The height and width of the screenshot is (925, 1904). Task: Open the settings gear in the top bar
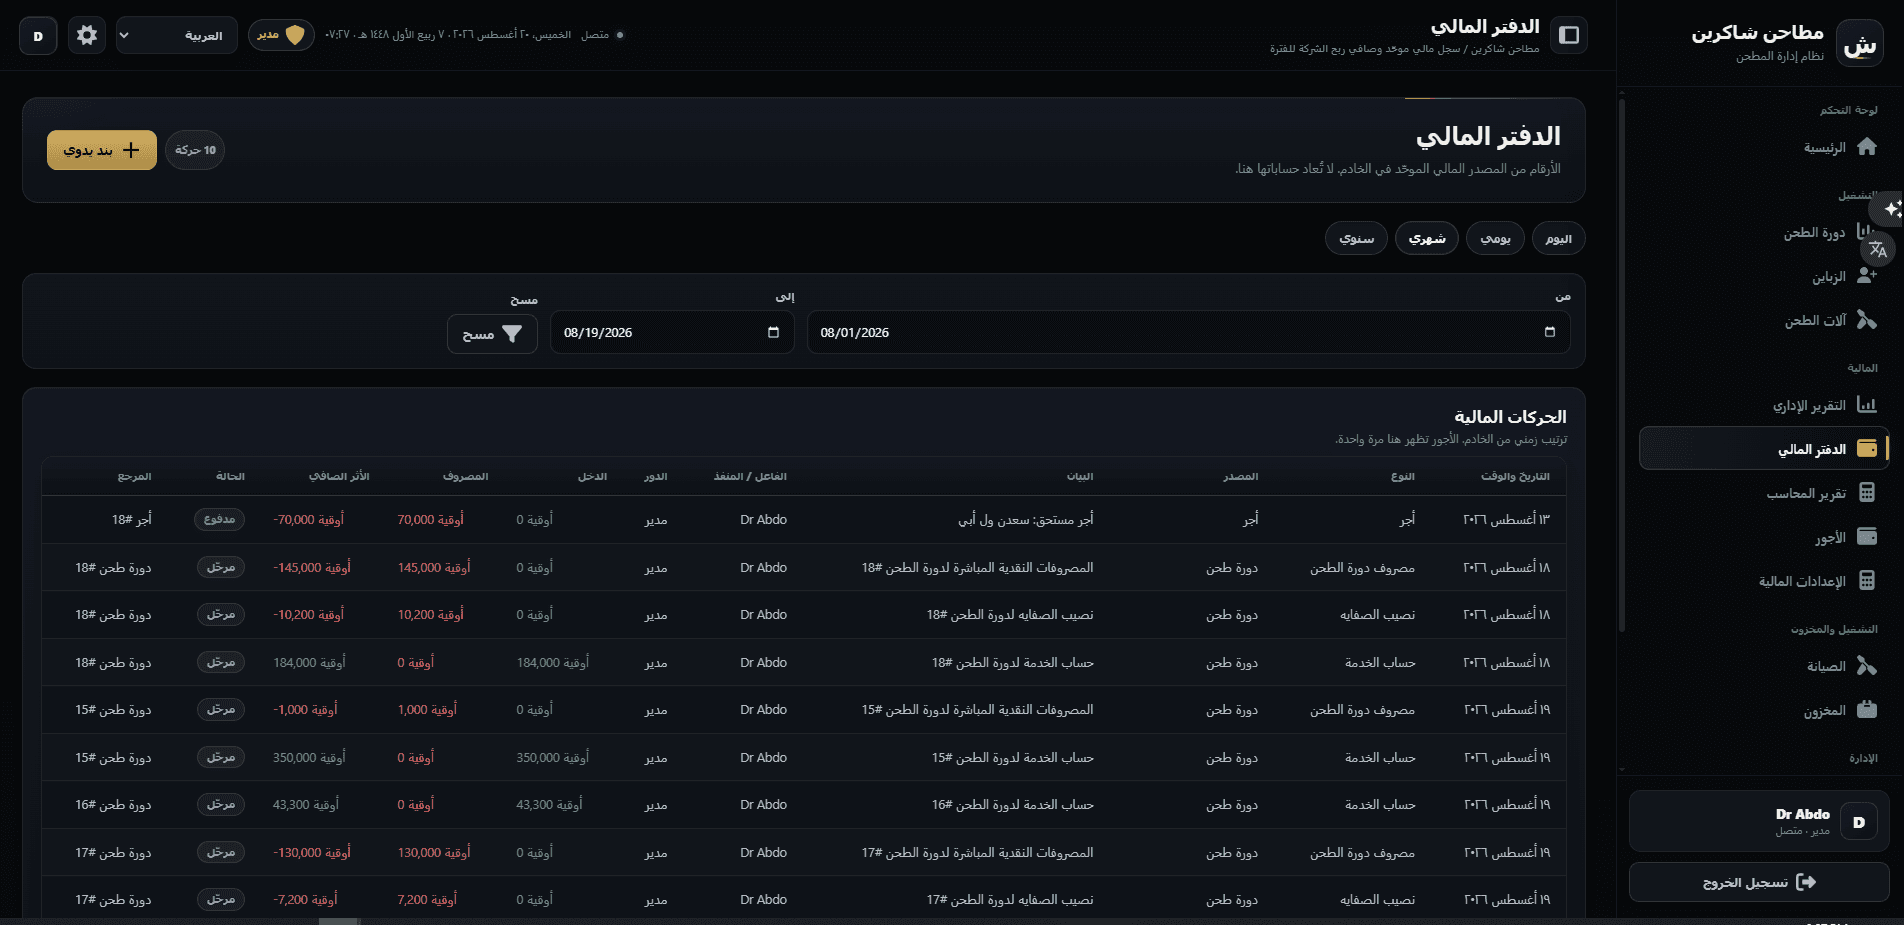[x=87, y=35]
